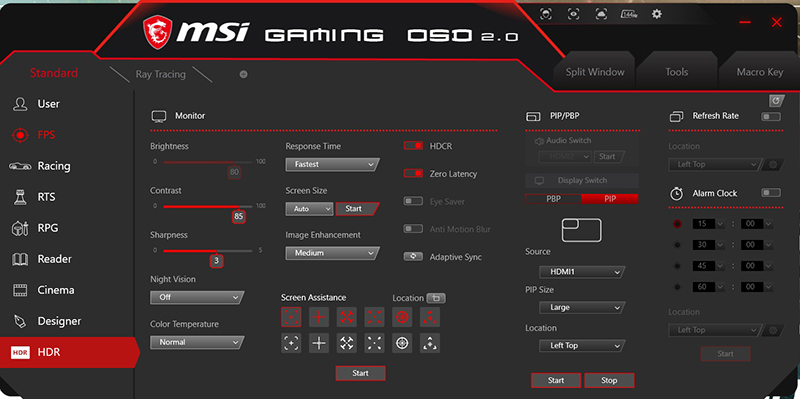
Task: Open the PIP Size dropdown
Action: 582,308
